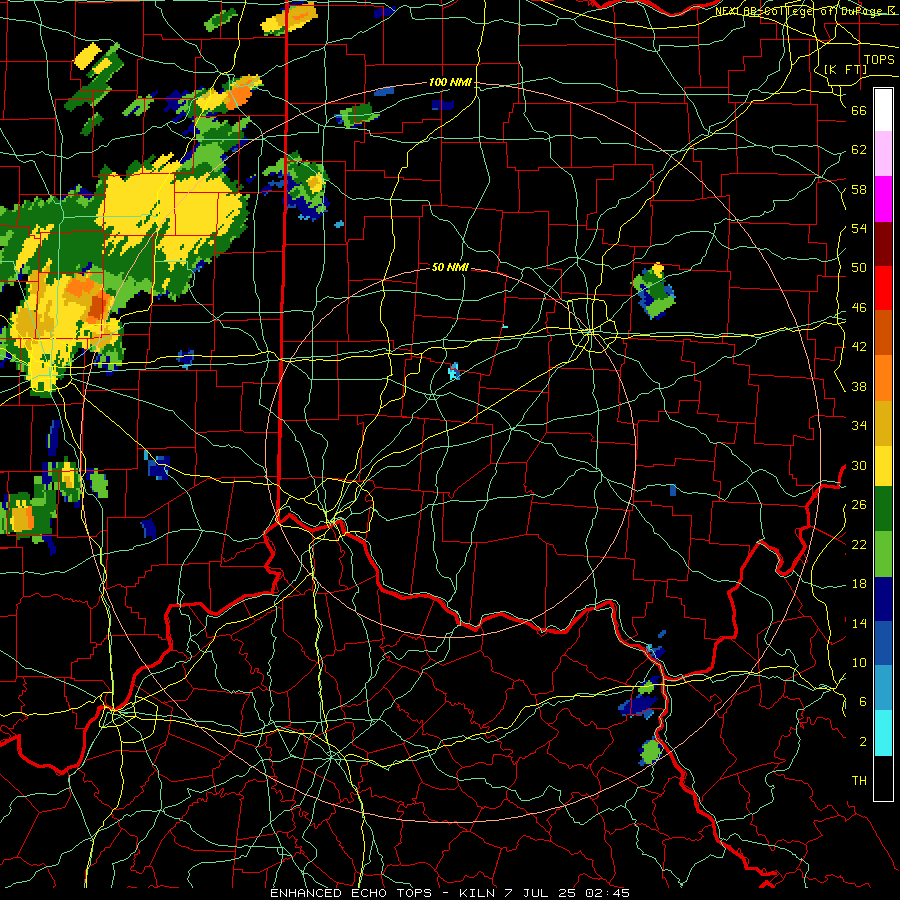Click the 38 legend value
Viewport: 900px width, 900px height.
click(x=859, y=386)
